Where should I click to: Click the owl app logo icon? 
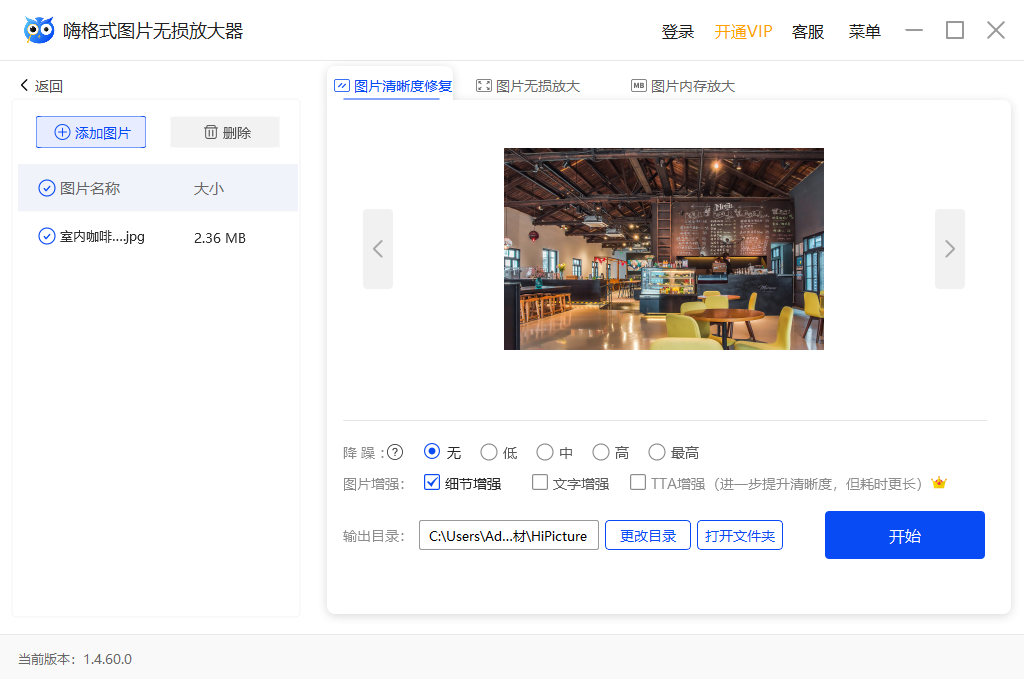click(x=38, y=29)
